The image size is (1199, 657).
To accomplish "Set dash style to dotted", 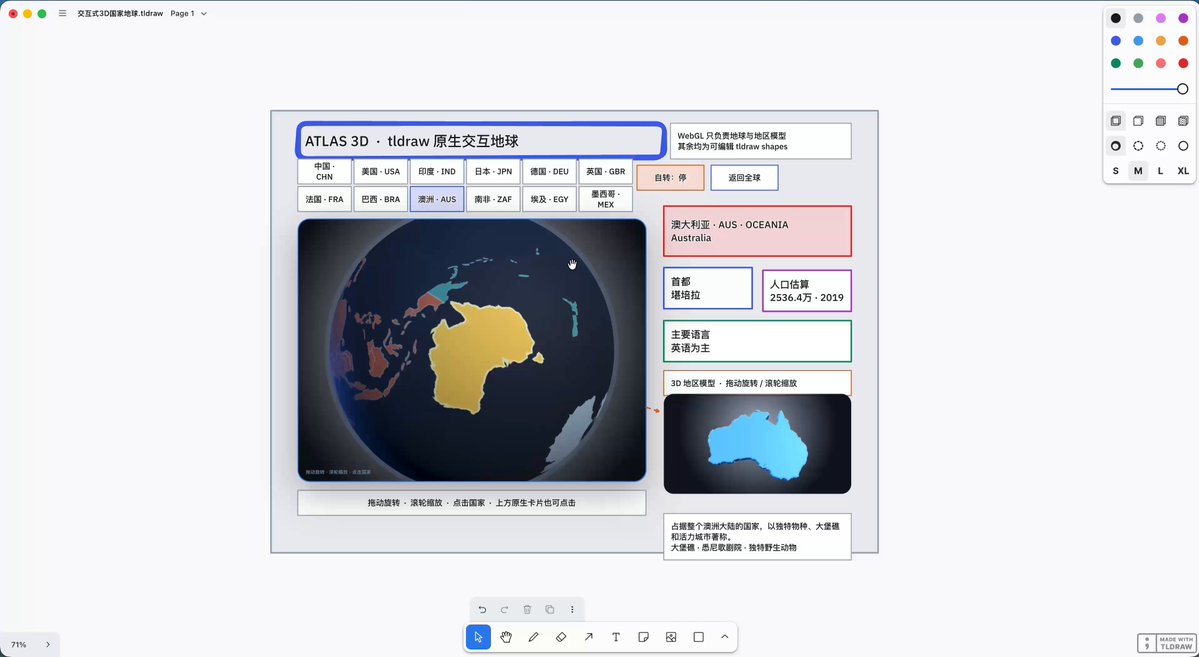I will [1161, 145].
